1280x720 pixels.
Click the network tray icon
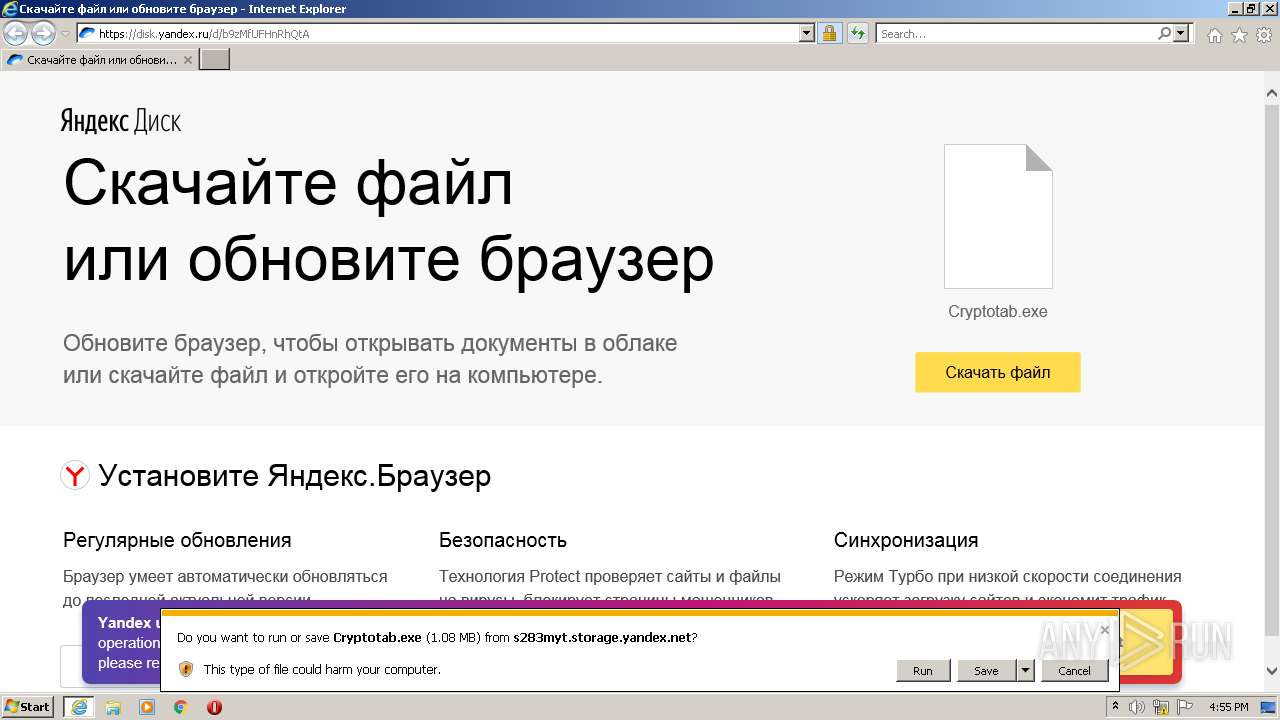(x=1160, y=707)
